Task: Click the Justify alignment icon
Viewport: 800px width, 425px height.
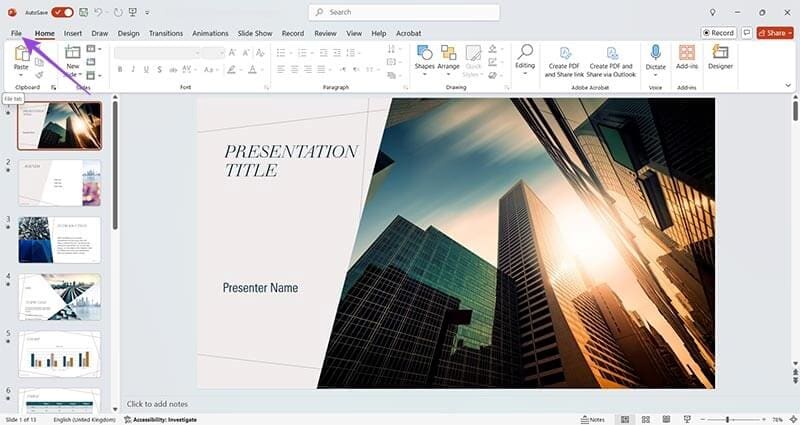Action: tap(321, 69)
